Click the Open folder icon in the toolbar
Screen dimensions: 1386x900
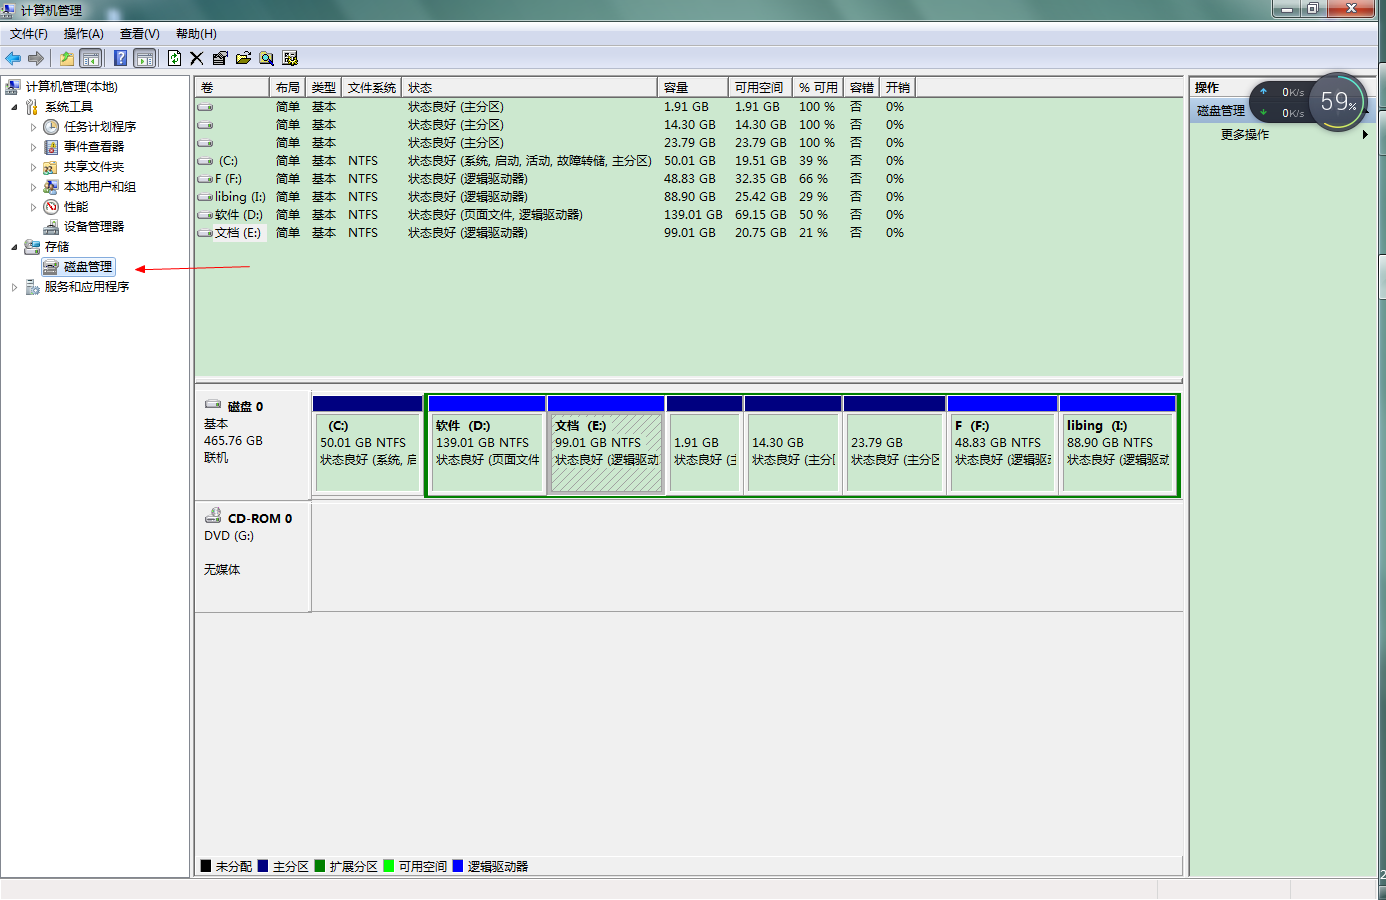(x=243, y=58)
